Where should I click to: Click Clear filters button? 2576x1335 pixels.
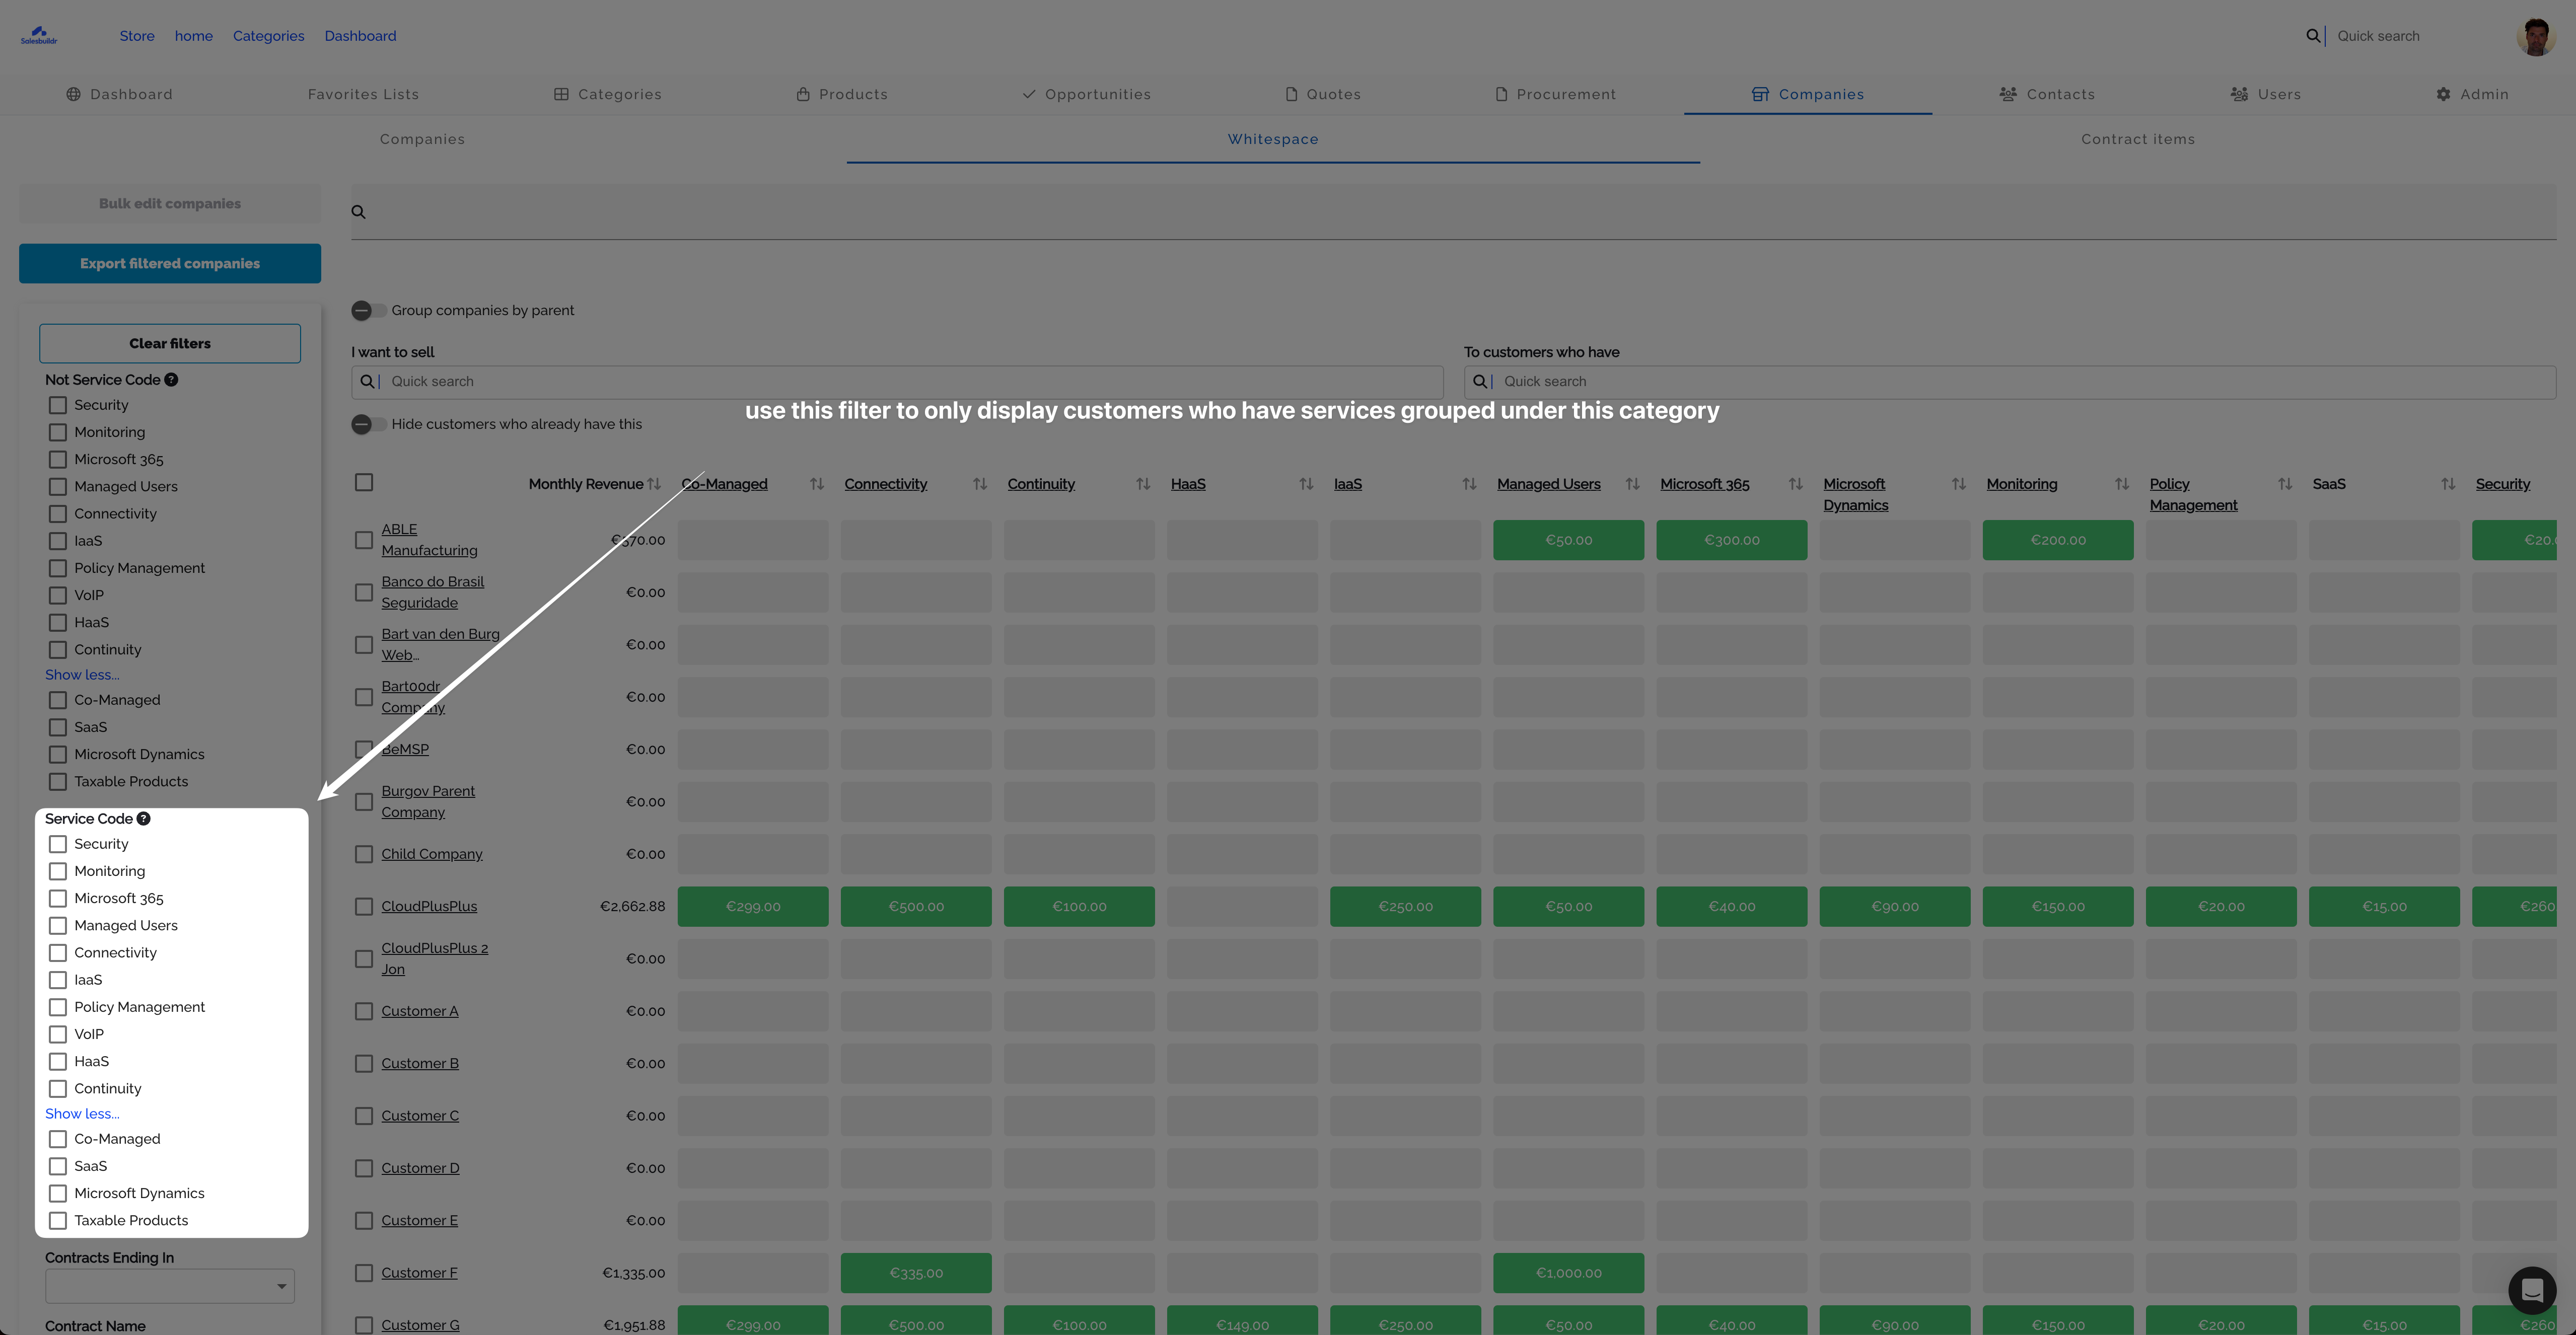(x=170, y=343)
